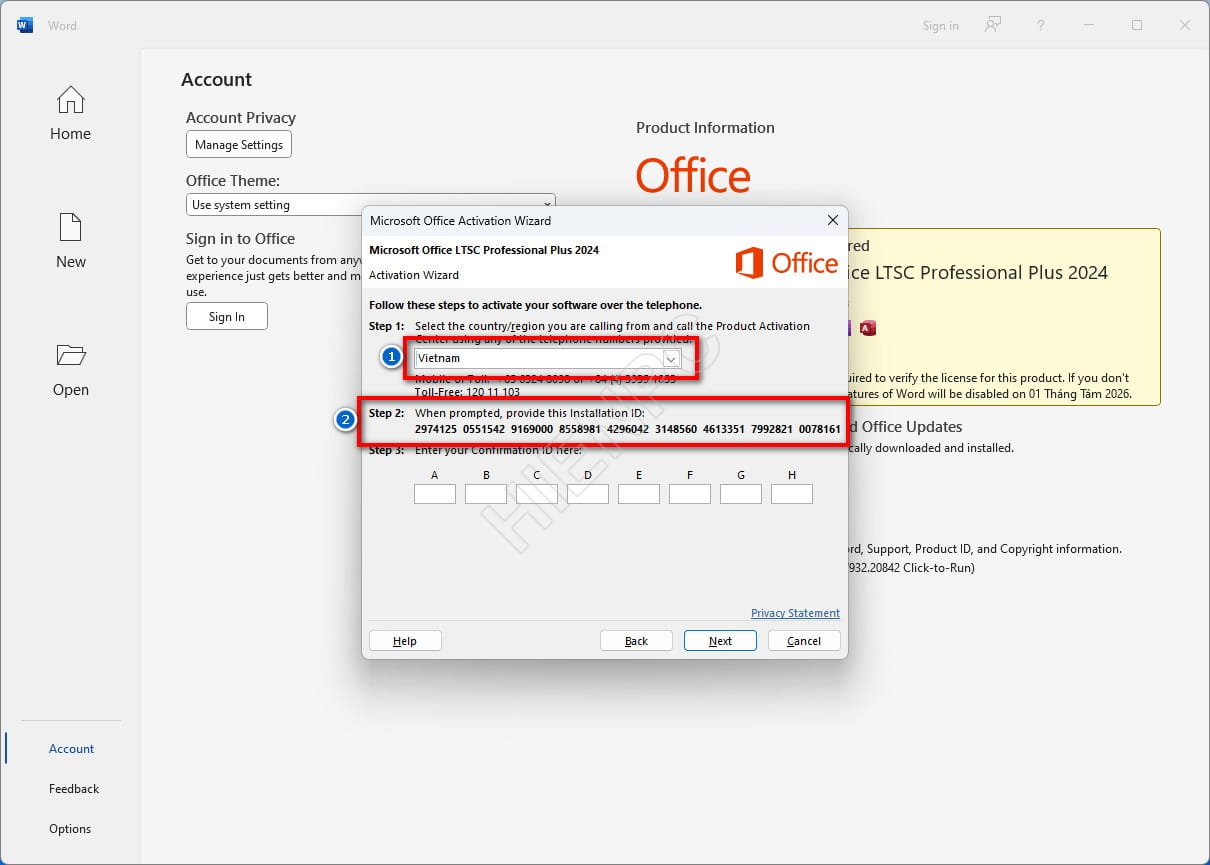Screen dimensions: 1210x865
Task: Open the Office Theme dropdown
Action: coord(370,204)
